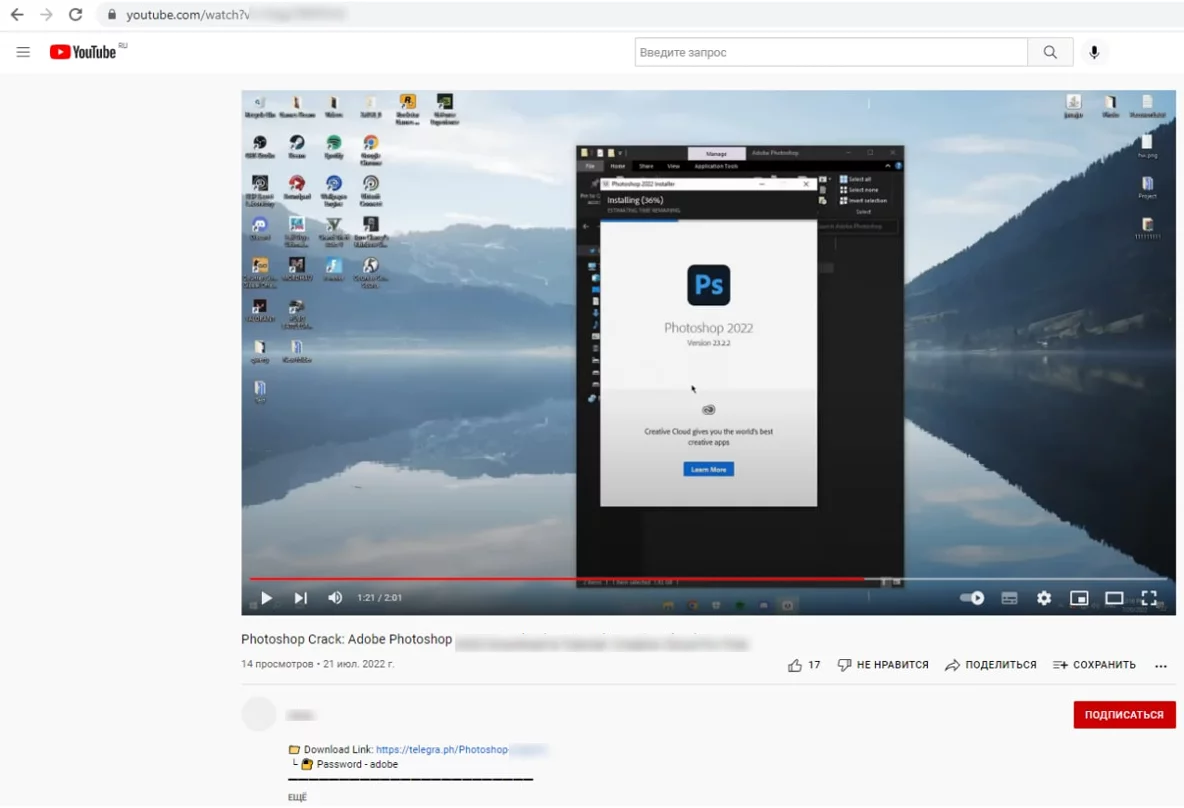The height and width of the screenshot is (808, 1184).
Task: Open the miniplayer from player controls
Action: coord(1079,598)
